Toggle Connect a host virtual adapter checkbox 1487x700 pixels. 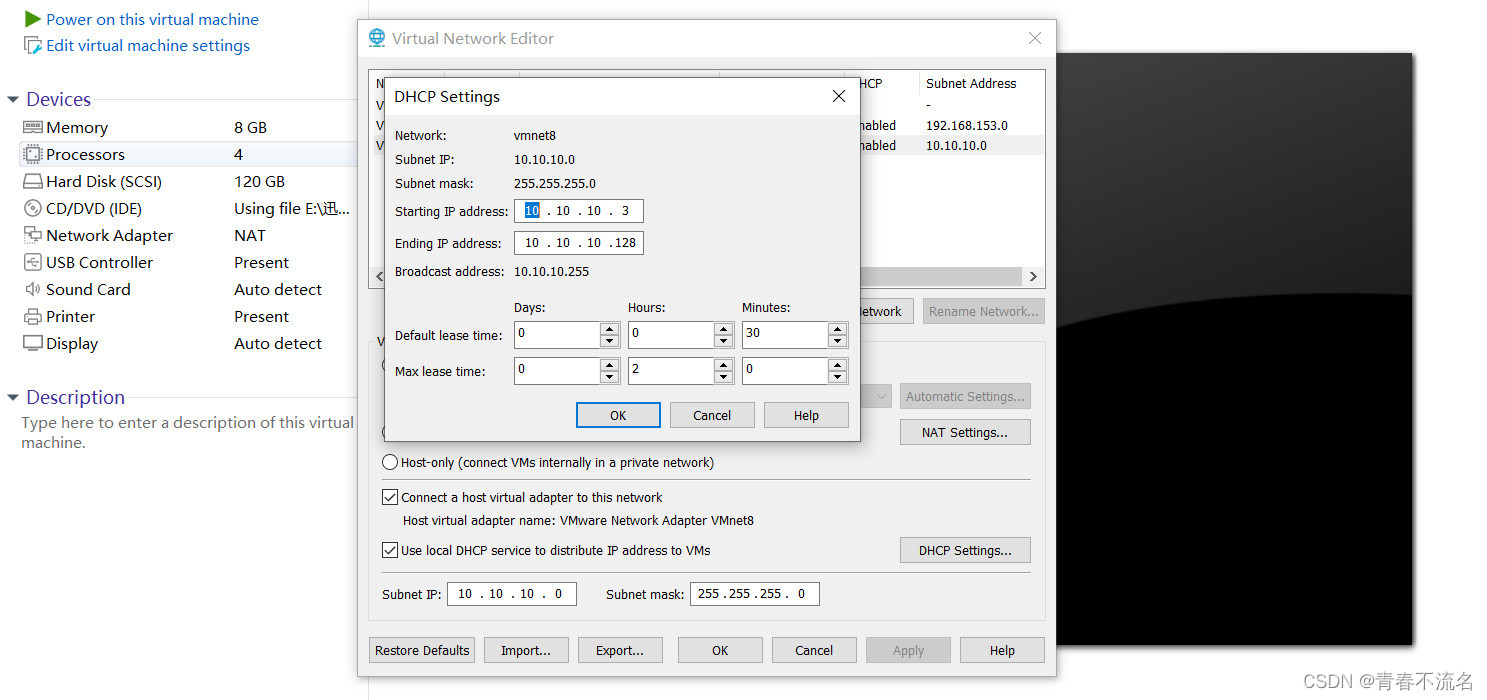pos(390,497)
